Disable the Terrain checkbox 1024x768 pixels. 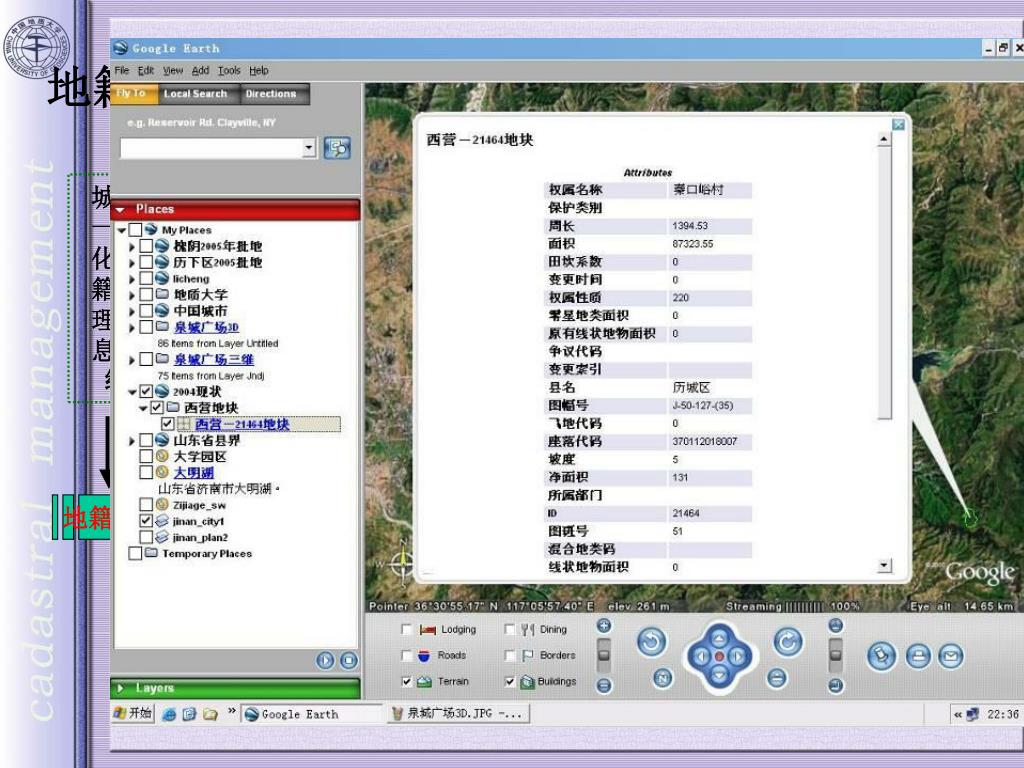406,681
